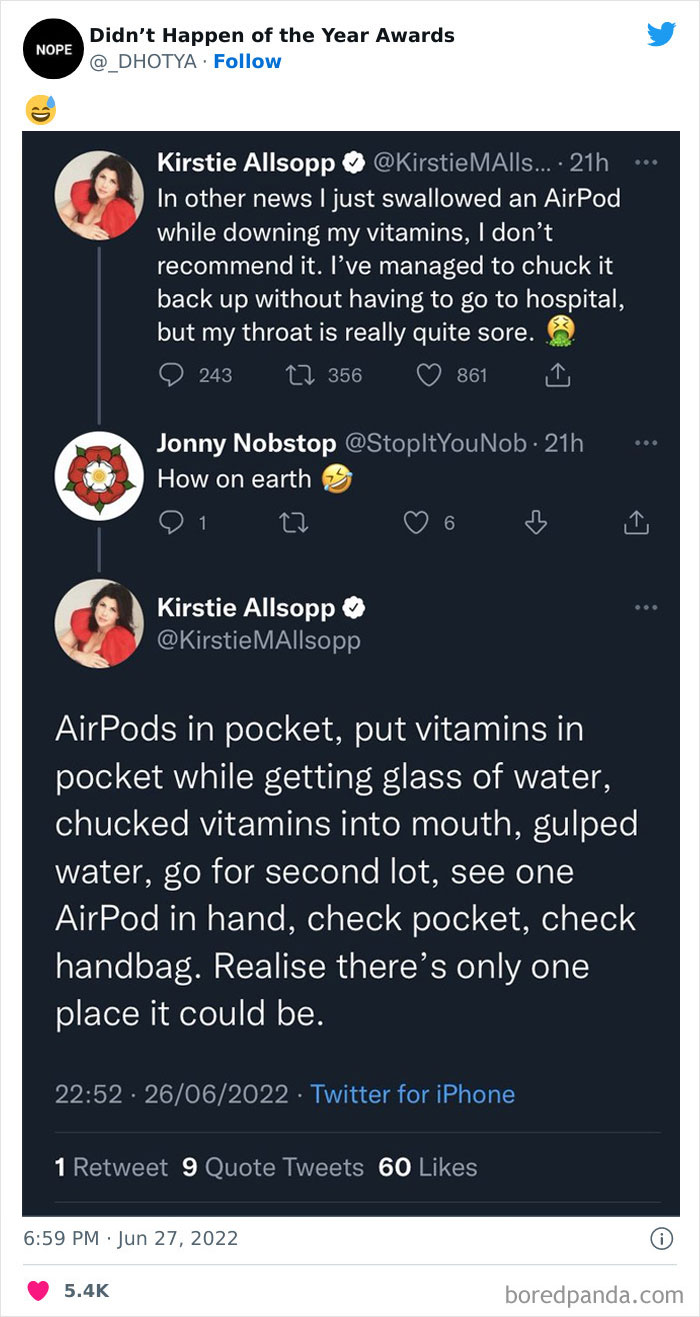Open three-dot menu on Kirstie's bottom tweet
This screenshot has height=1317, width=700.
[647, 607]
